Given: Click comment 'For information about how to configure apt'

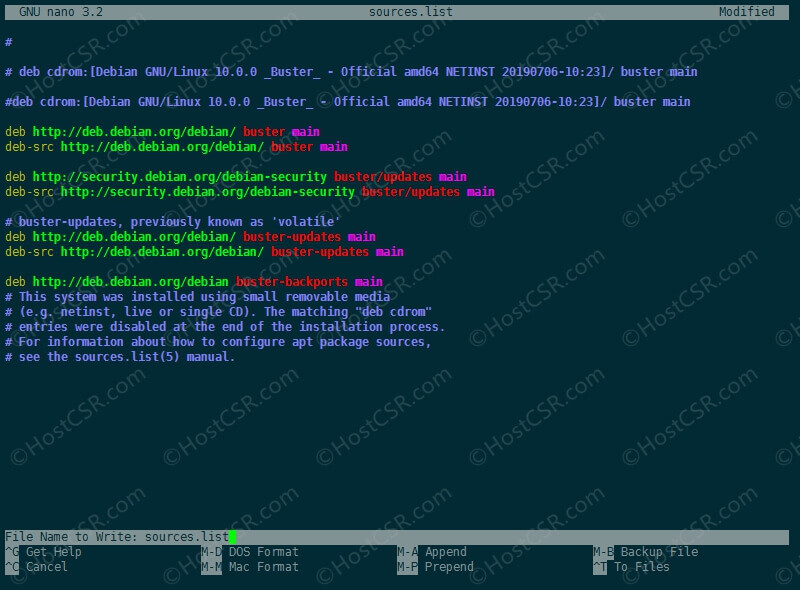Looking at the screenshot, I should pyautogui.click(x=218, y=341).
